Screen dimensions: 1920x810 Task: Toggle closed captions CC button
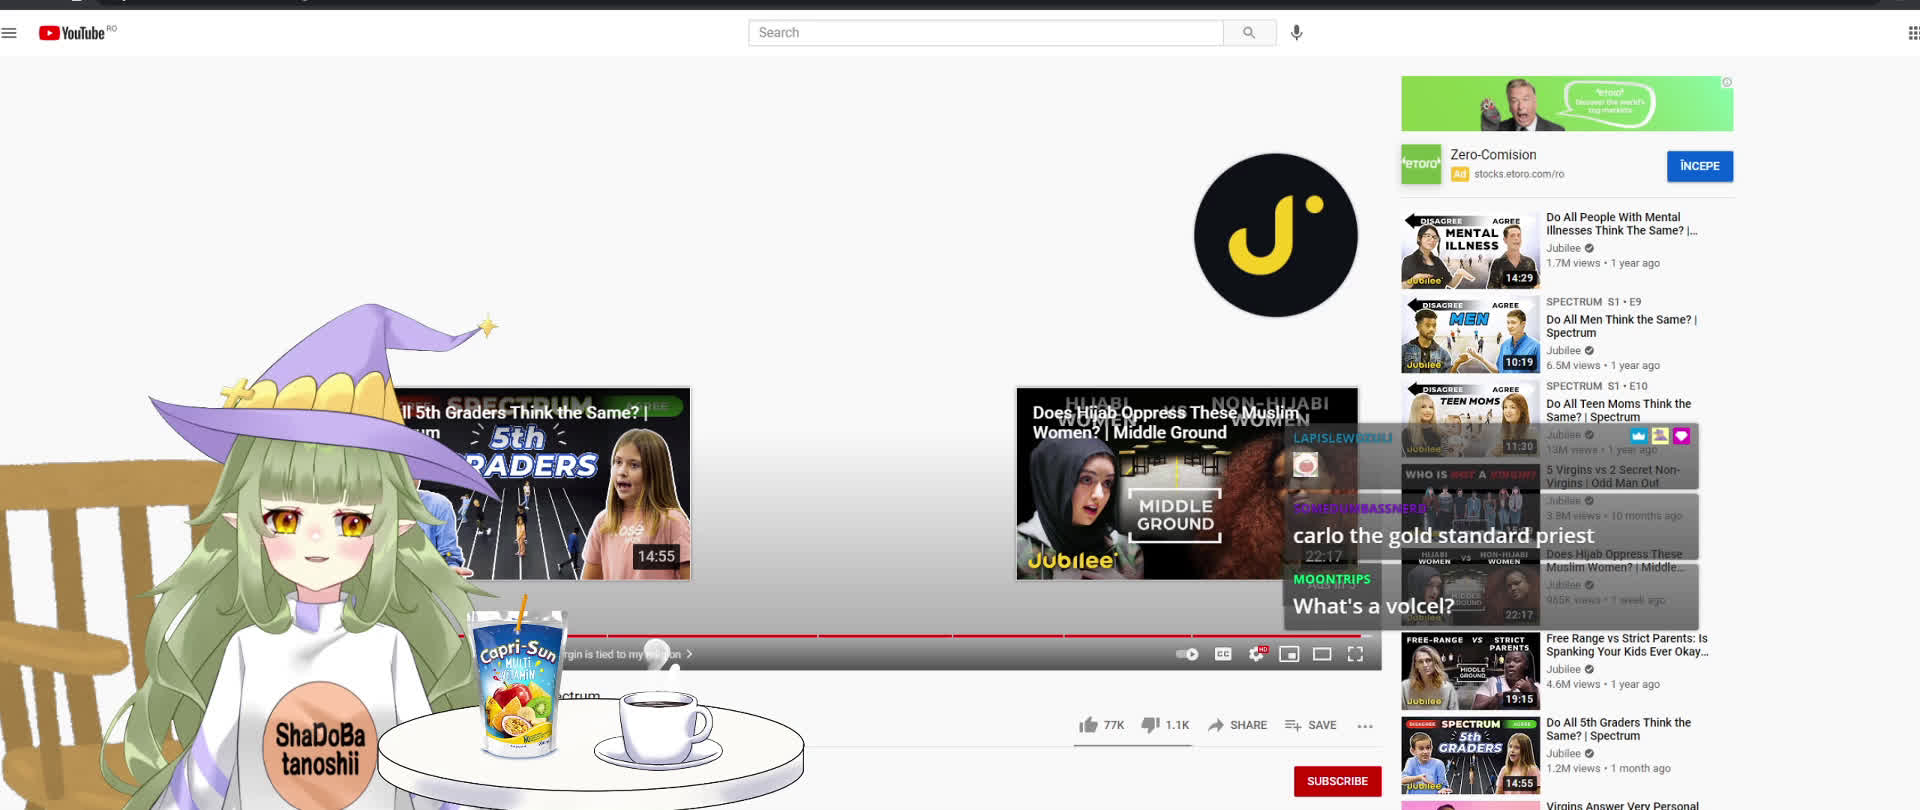click(1223, 654)
